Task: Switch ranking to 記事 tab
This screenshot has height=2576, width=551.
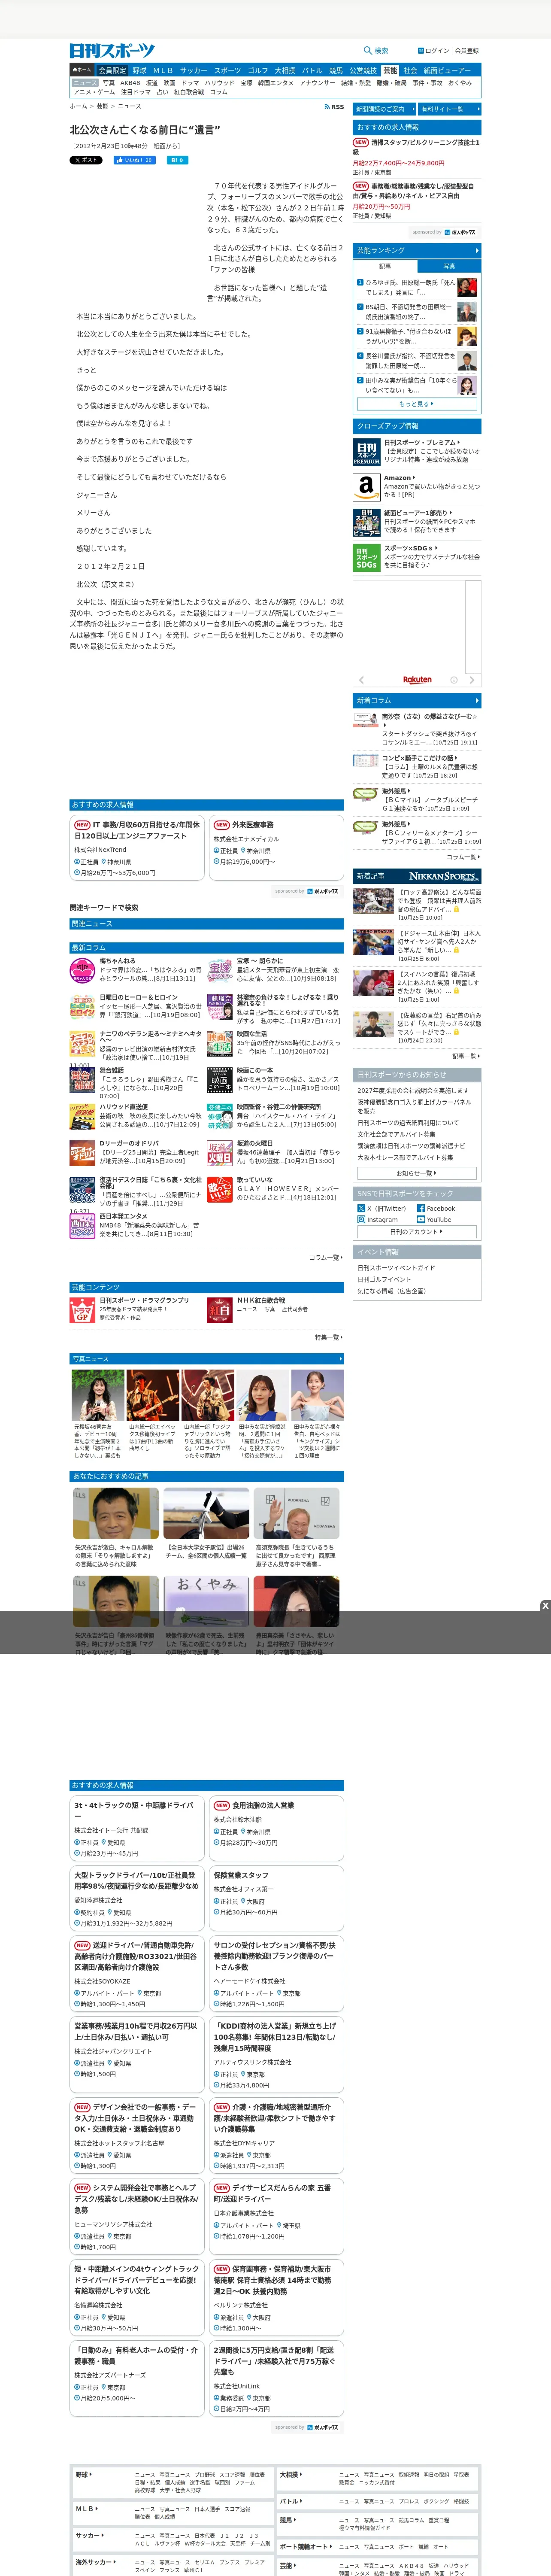Action: [385, 266]
